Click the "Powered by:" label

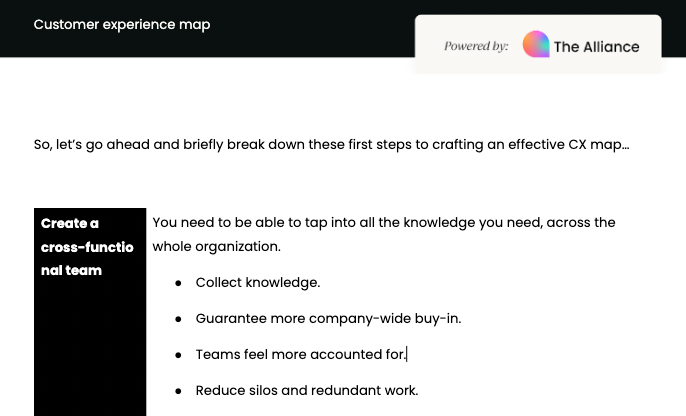[x=476, y=46]
